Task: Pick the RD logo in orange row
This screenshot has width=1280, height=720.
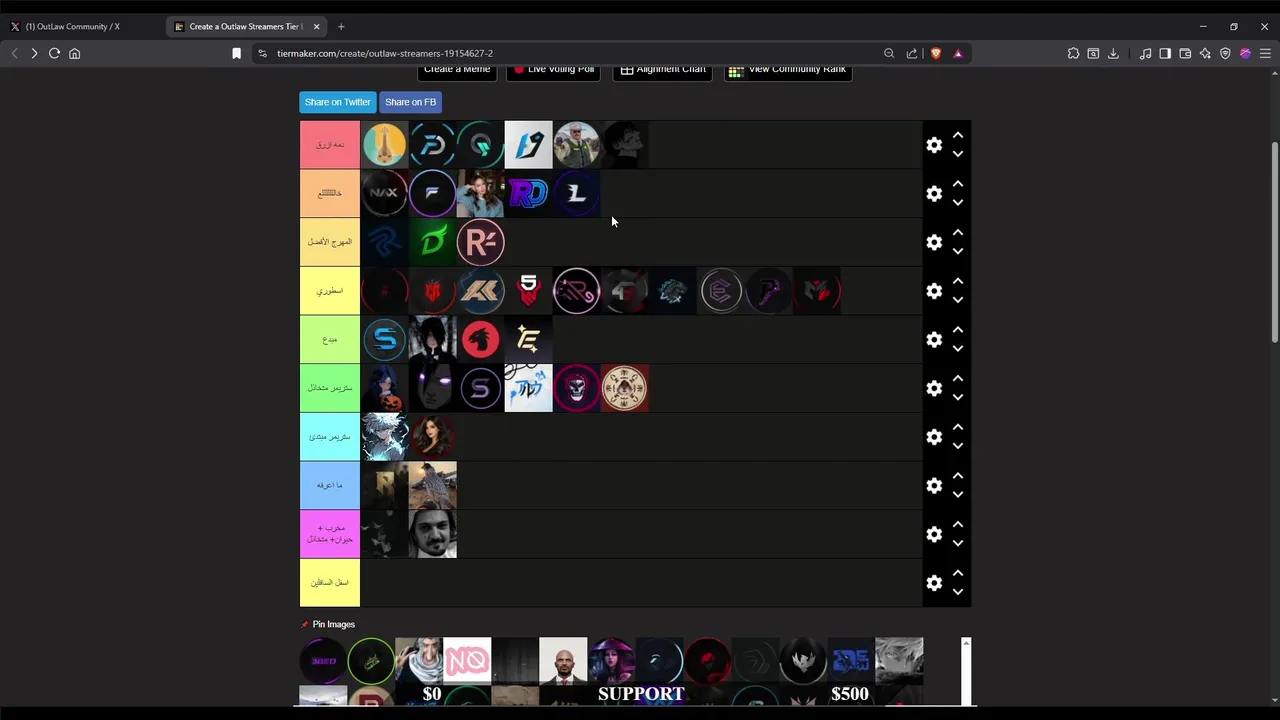Action: [528, 193]
